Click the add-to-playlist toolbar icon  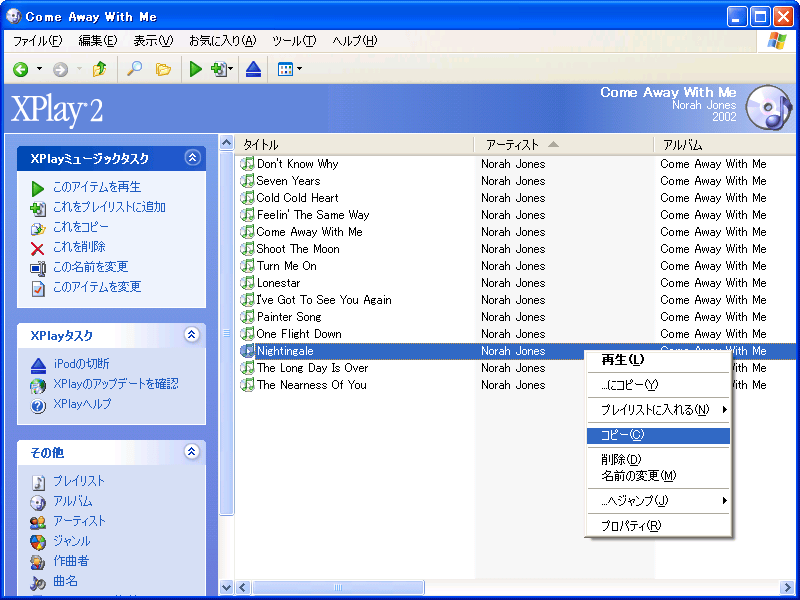click(x=219, y=69)
